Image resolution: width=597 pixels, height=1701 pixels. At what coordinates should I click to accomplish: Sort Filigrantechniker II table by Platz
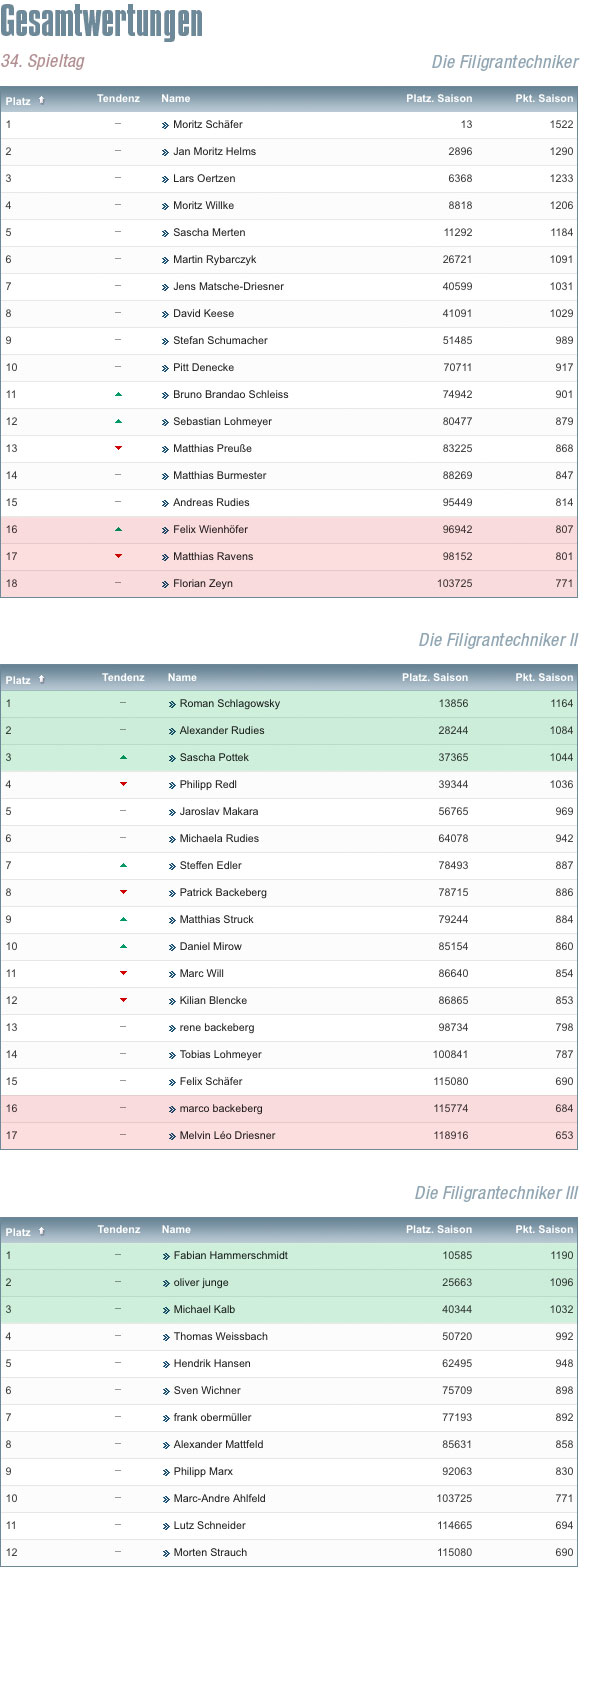18,679
